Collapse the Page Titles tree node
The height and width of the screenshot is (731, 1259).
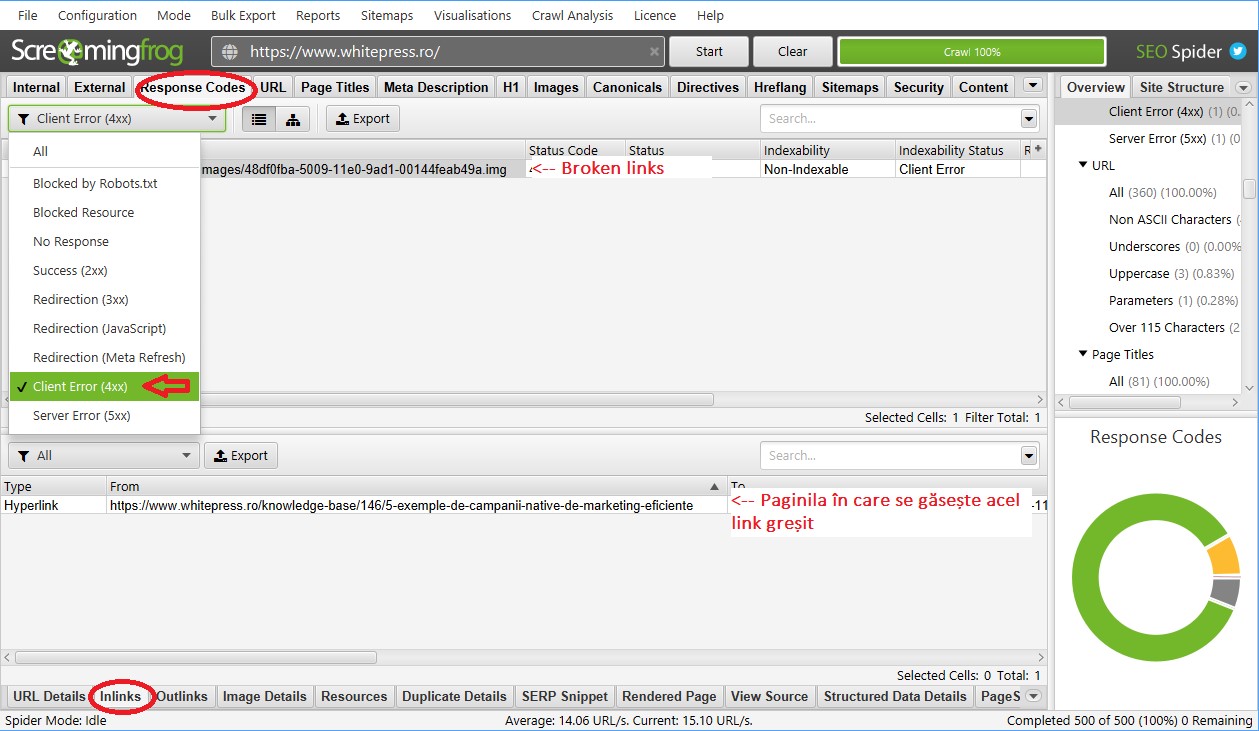point(1083,354)
